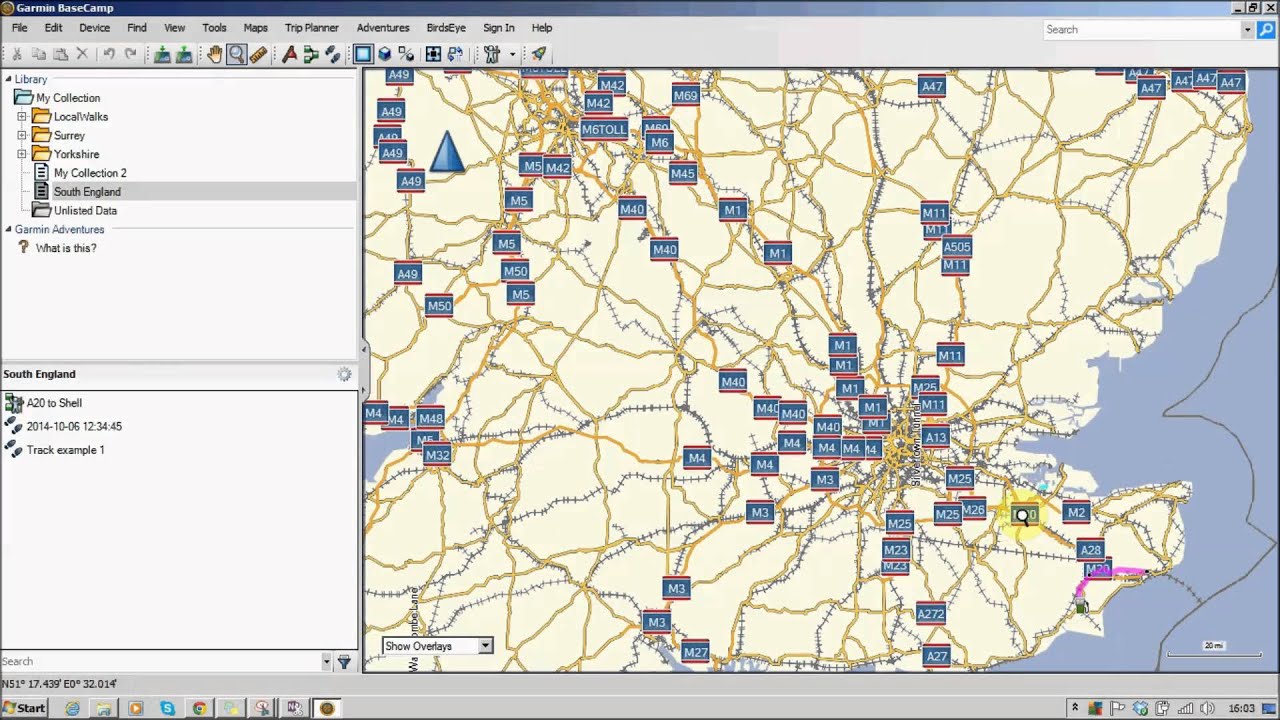Select the 'A20 to Shell' route

click(54, 403)
